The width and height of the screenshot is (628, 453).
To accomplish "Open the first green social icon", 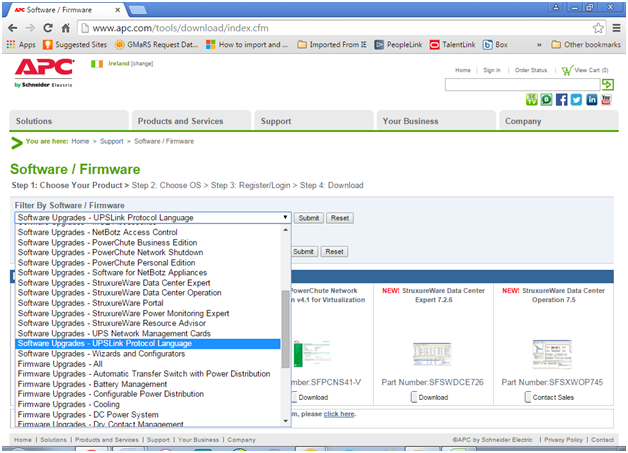I will tap(531, 100).
